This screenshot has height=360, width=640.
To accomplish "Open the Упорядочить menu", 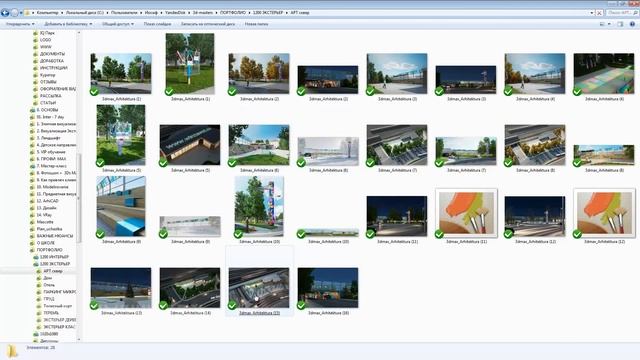I will (x=20, y=24).
